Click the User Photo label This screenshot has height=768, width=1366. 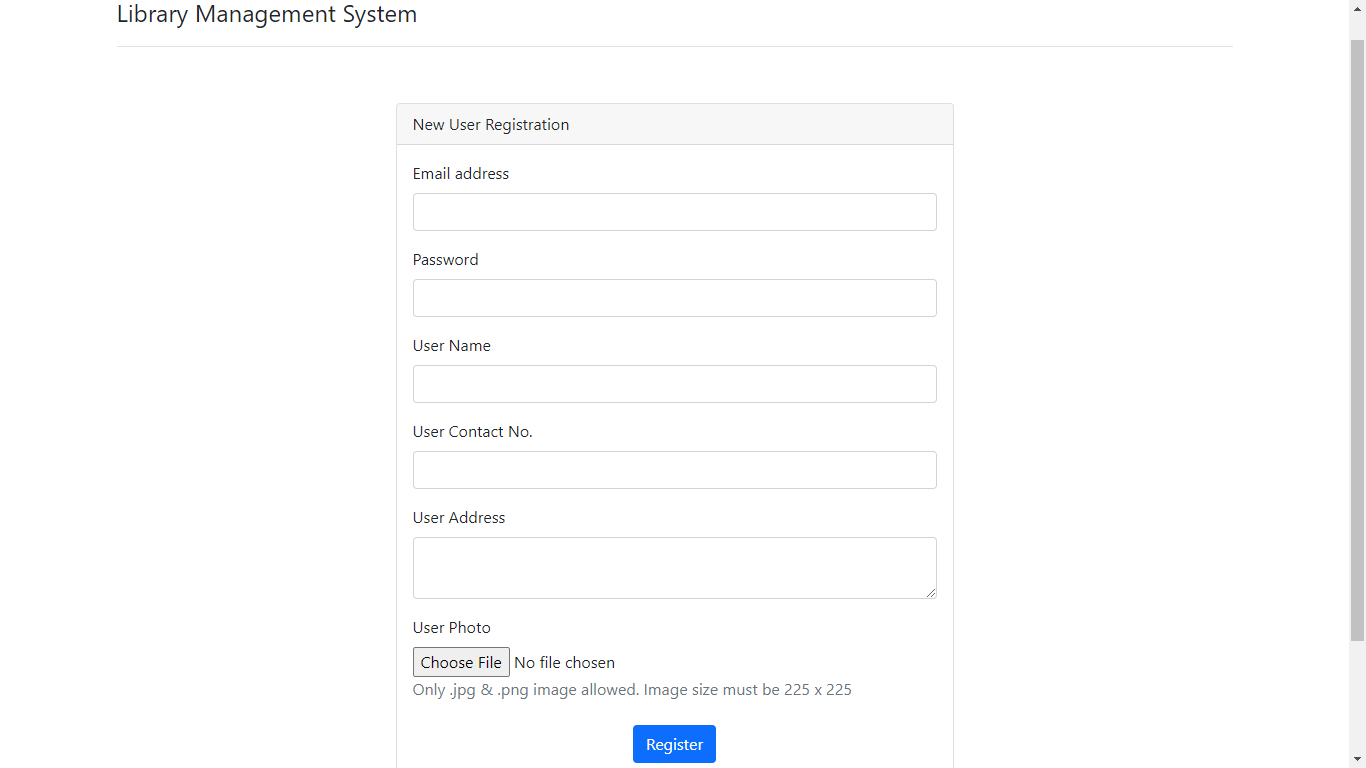coord(452,628)
